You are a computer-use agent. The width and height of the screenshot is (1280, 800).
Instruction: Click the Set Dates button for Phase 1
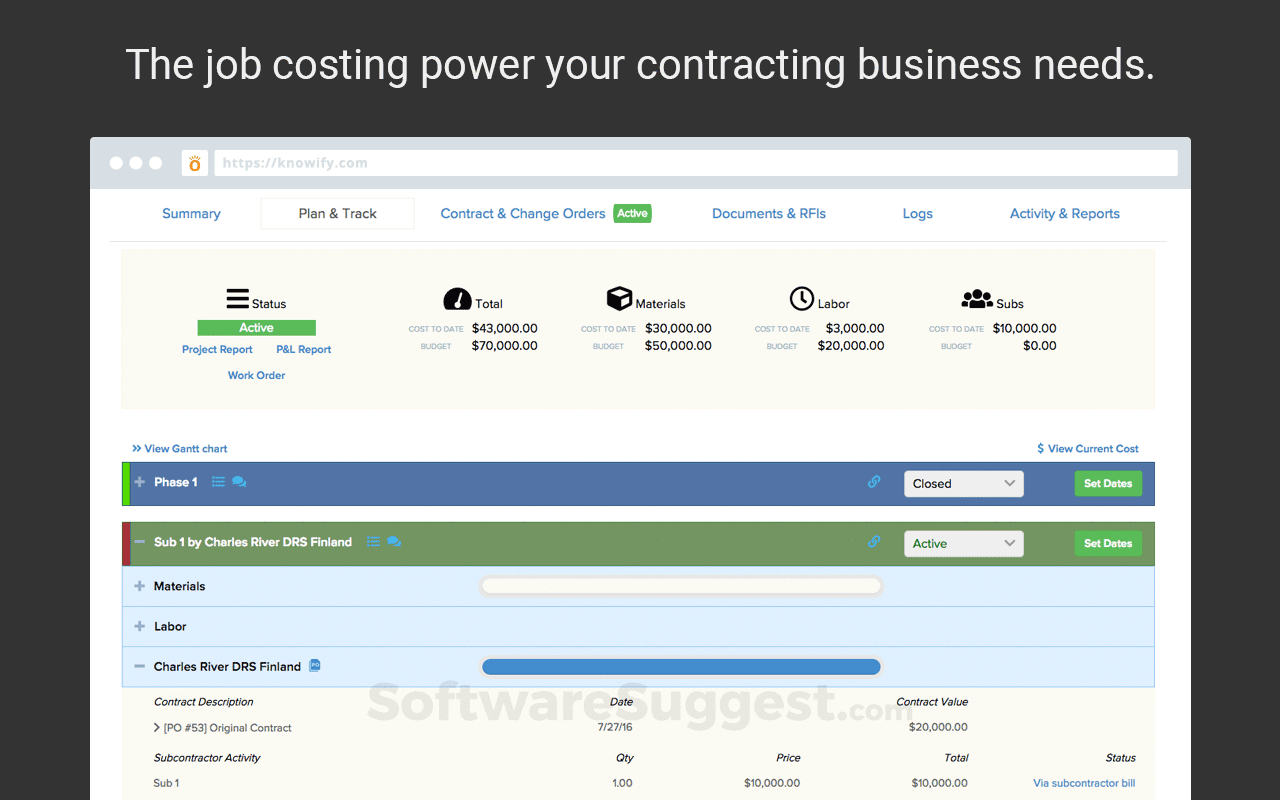pyautogui.click(x=1107, y=482)
